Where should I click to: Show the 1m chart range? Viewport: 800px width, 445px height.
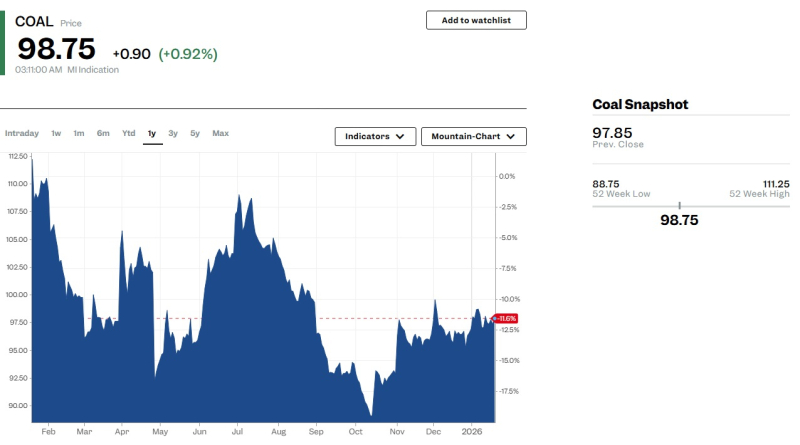pyautogui.click(x=78, y=133)
